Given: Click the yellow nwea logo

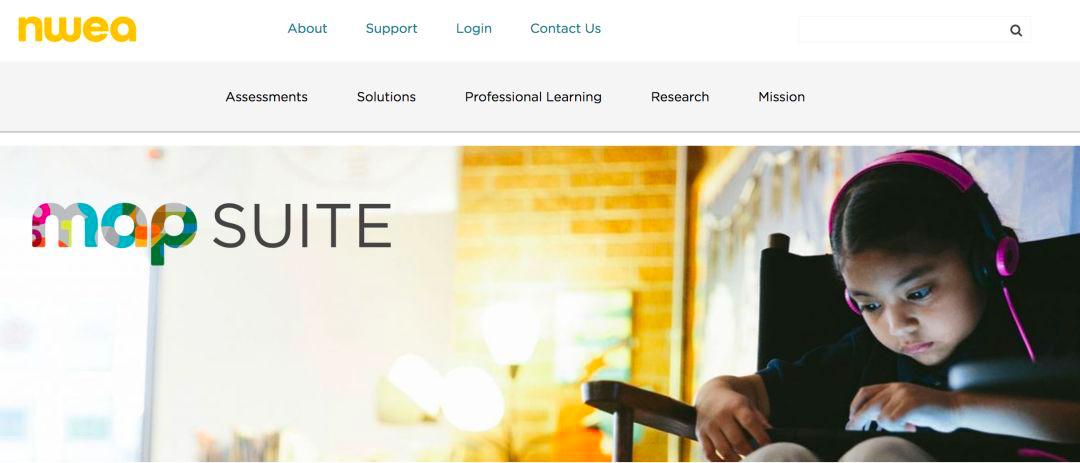Looking at the screenshot, I should (77, 29).
